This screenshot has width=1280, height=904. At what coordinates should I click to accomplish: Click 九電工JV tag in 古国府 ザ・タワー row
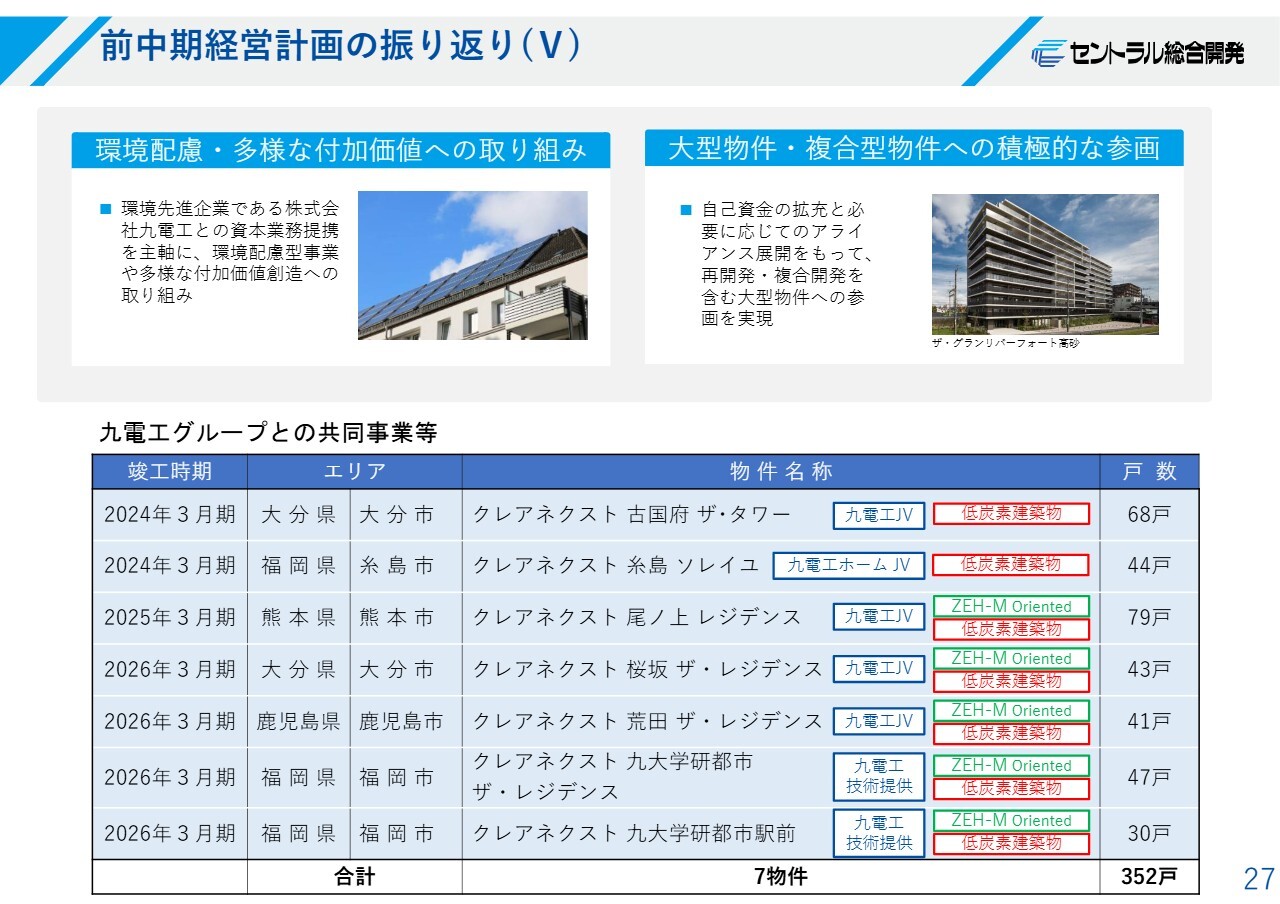point(879,515)
